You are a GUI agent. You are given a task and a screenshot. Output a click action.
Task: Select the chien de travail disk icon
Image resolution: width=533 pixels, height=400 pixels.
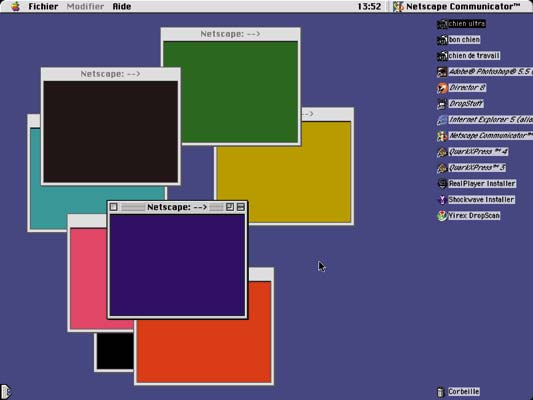point(442,56)
